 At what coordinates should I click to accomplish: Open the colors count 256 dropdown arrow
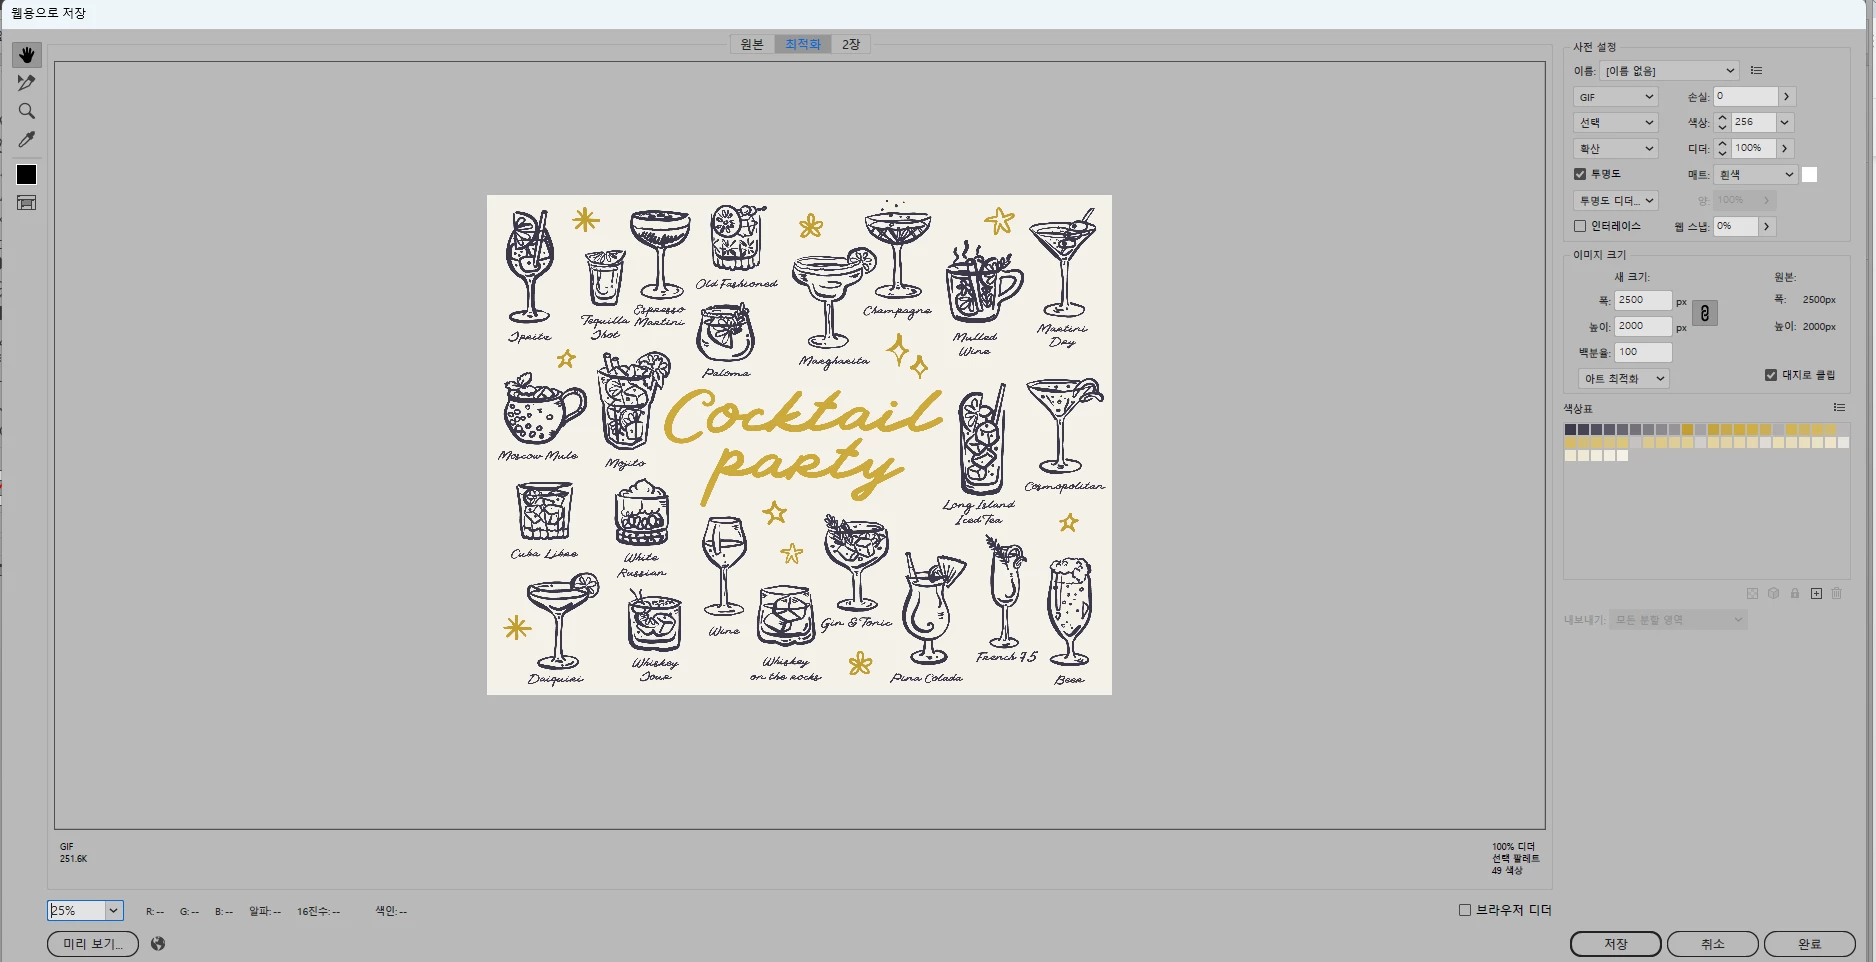(1785, 122)
